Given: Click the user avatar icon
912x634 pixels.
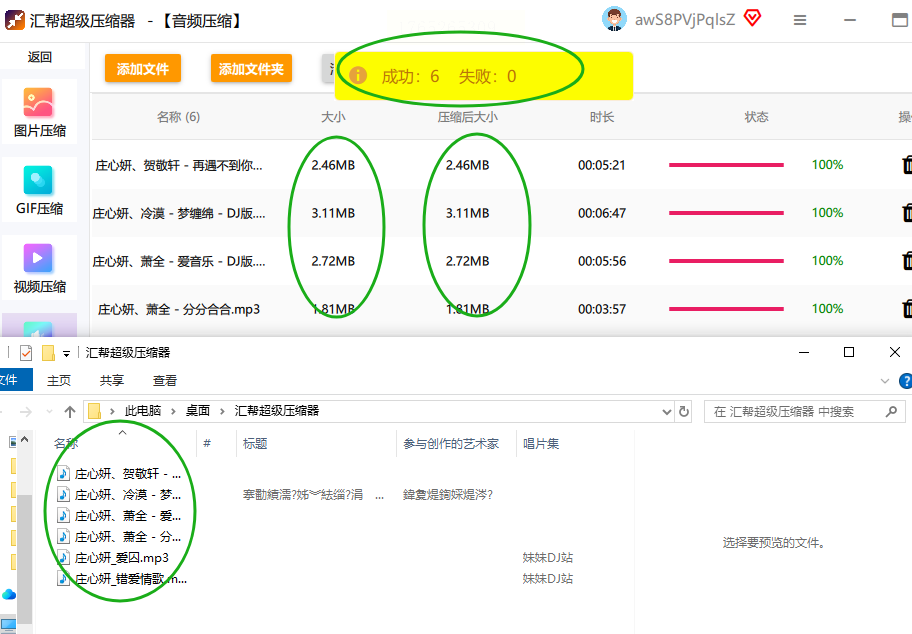Looking at the screenshot, I should coord(614,19).
